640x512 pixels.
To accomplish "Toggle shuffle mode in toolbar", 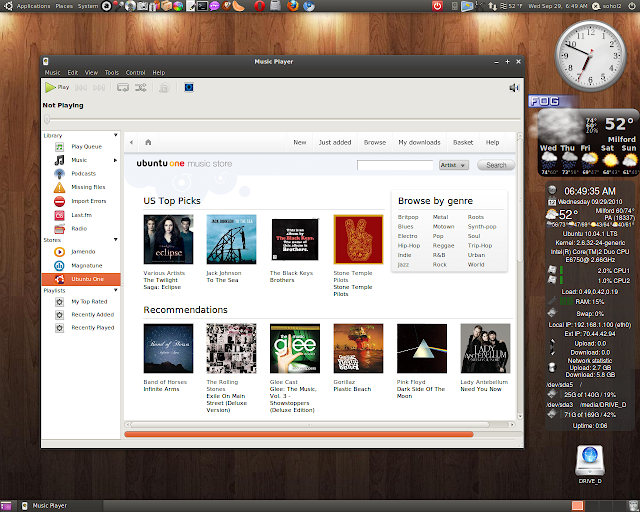I will tap(141, 87).
